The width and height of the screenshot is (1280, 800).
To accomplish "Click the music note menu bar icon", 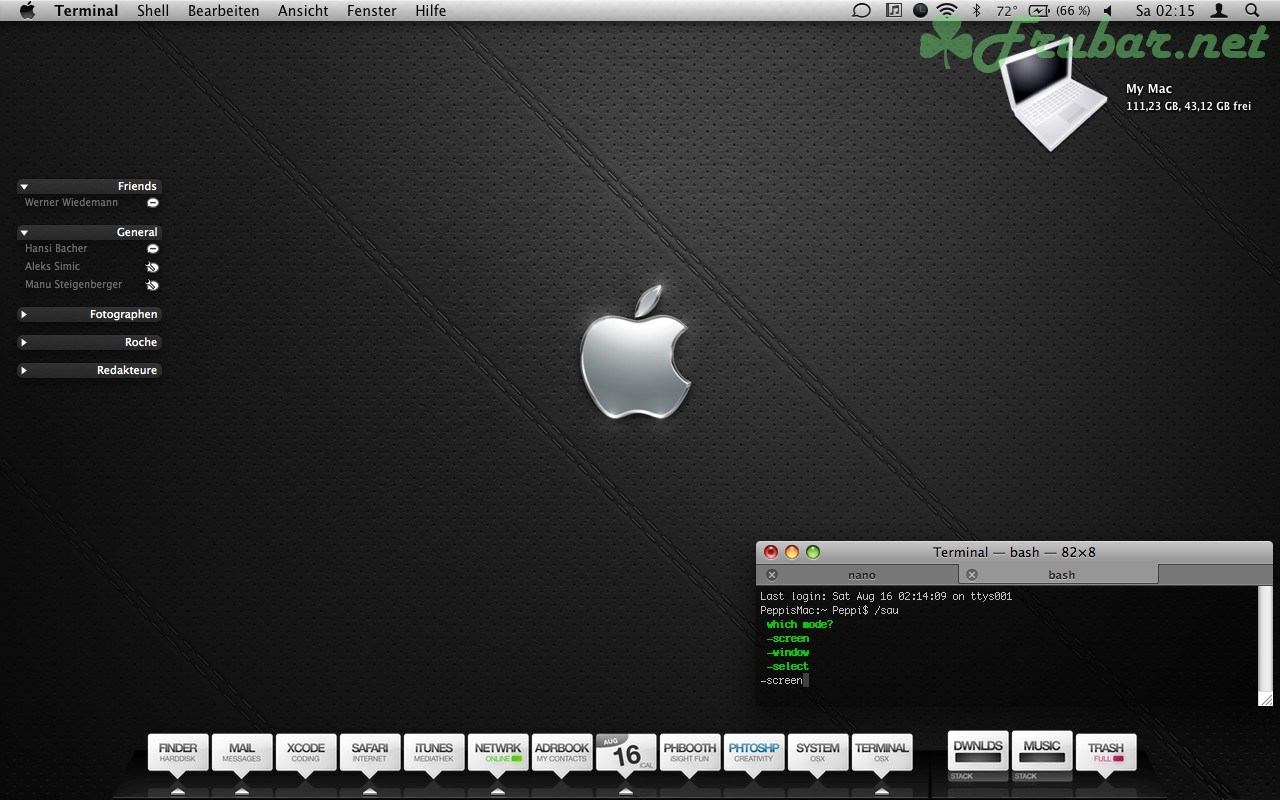I will (893, 11).
